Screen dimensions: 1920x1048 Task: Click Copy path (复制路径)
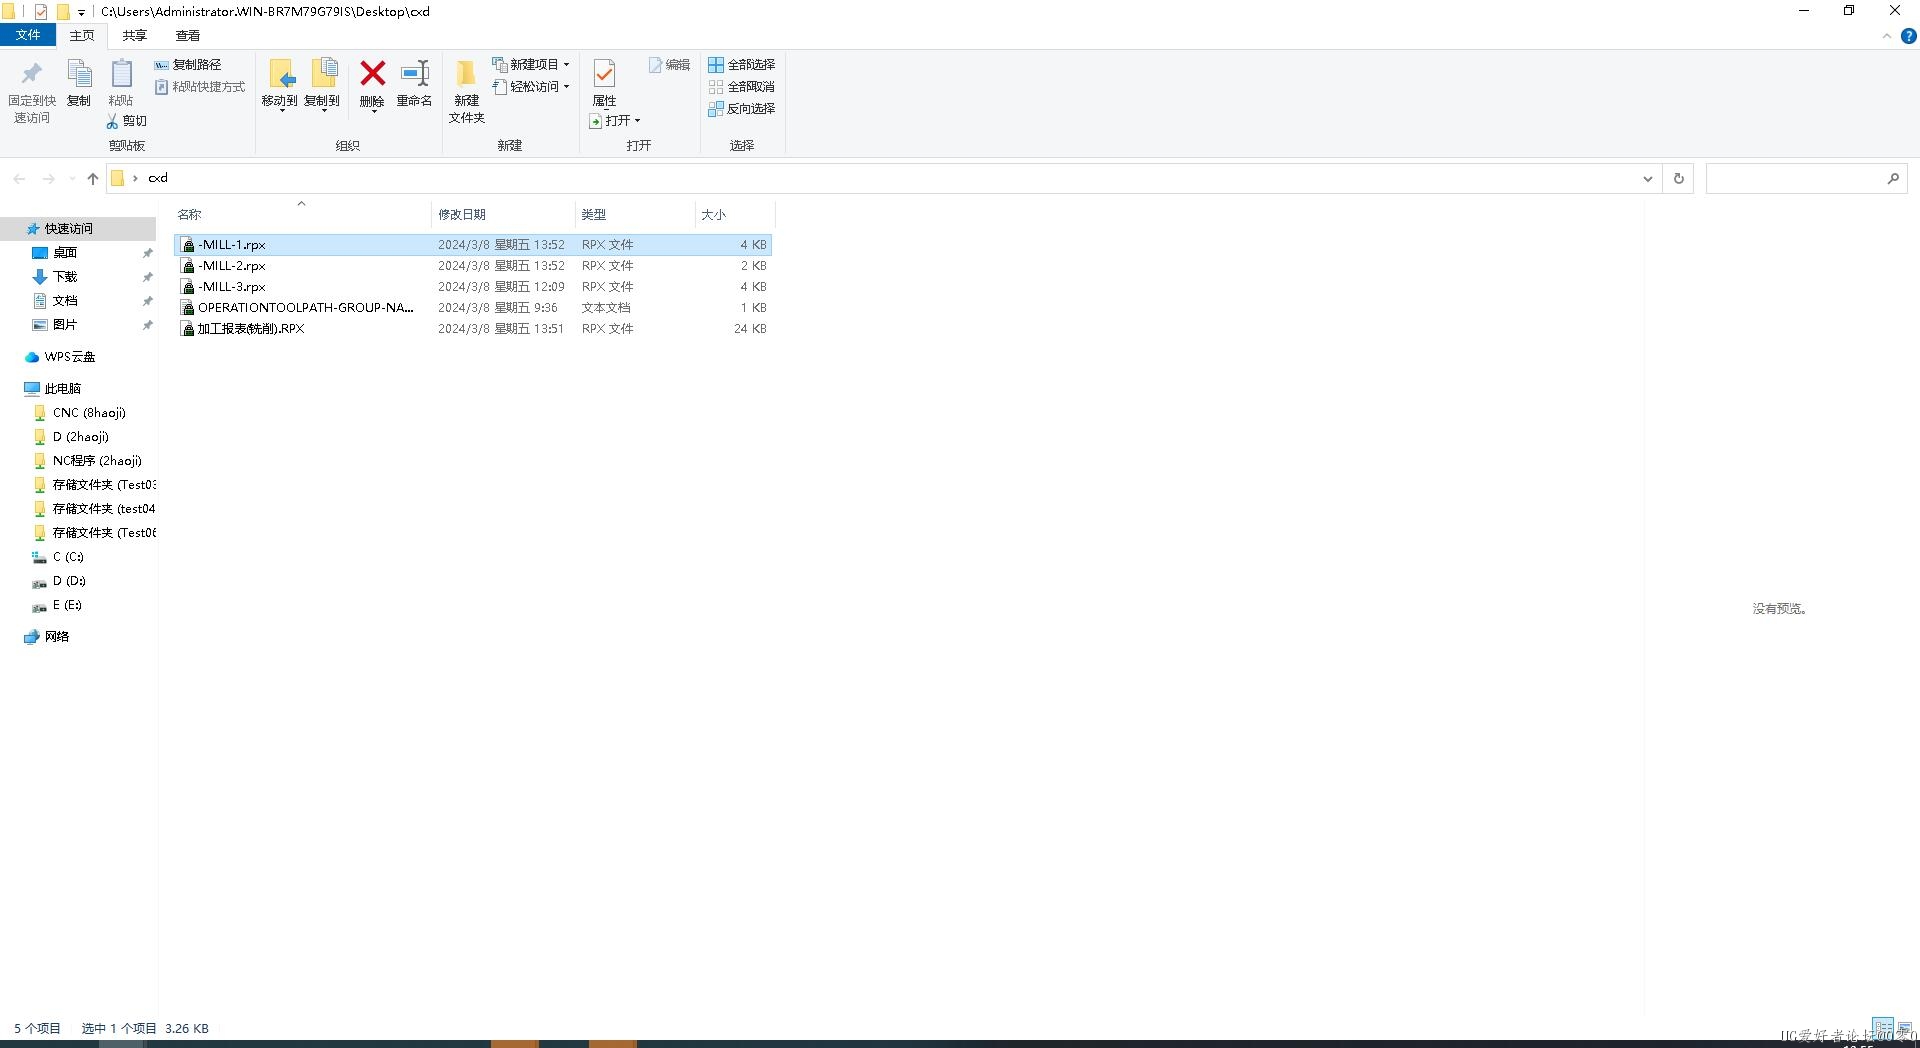(x=188, y=65)
